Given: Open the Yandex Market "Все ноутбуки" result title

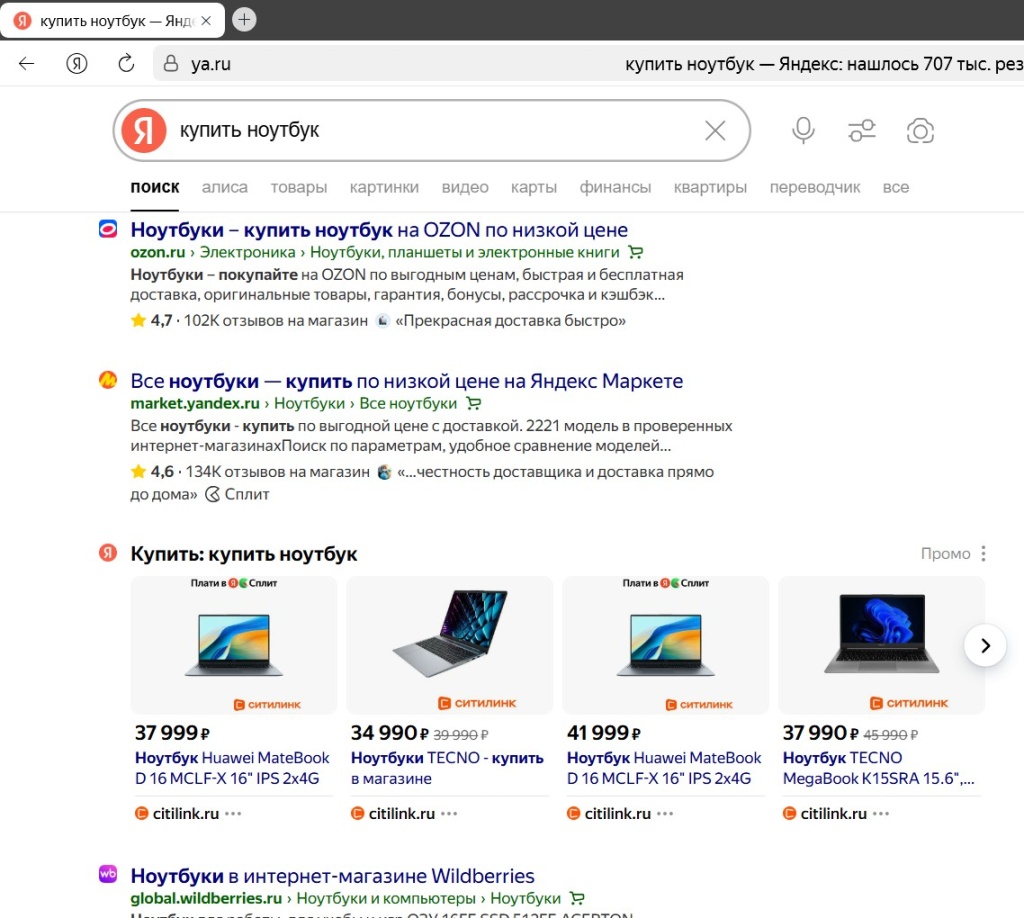Looking at the screenshot, I should click(406, 381).
